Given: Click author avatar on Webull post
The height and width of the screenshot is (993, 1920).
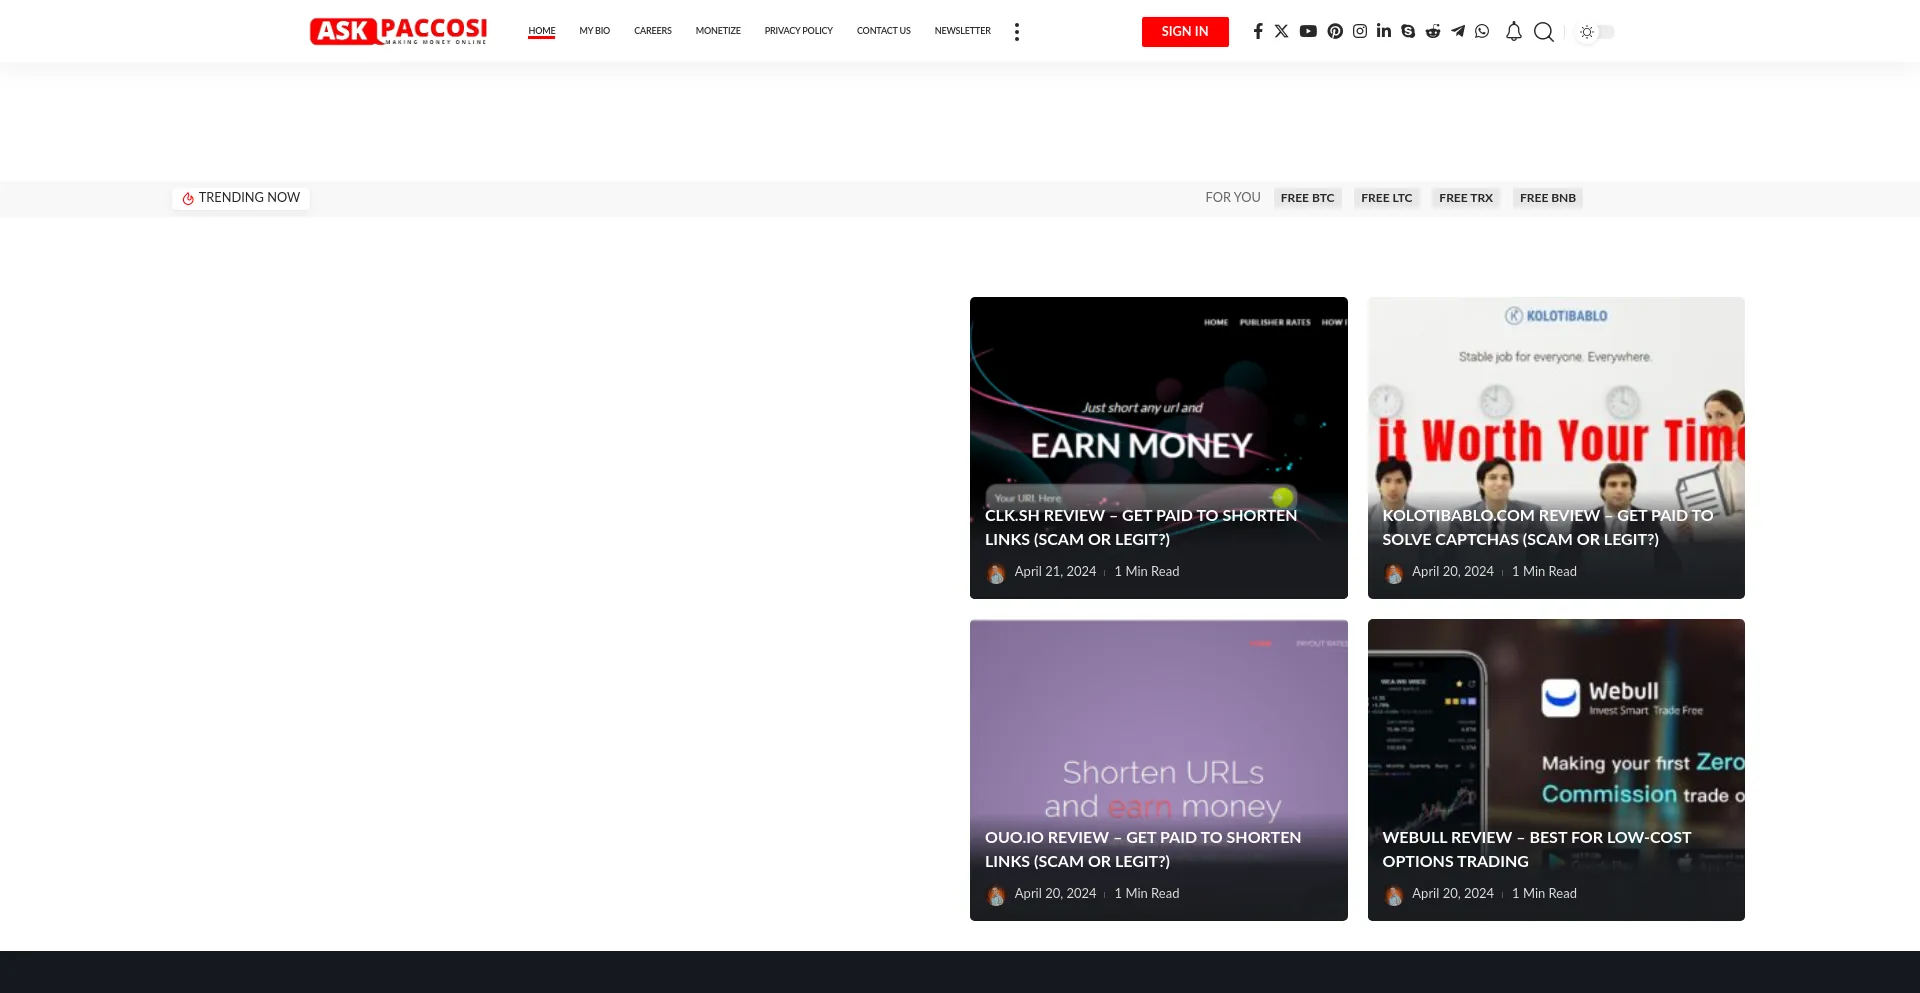Looking at the screenshot, I should (1394, 895).
